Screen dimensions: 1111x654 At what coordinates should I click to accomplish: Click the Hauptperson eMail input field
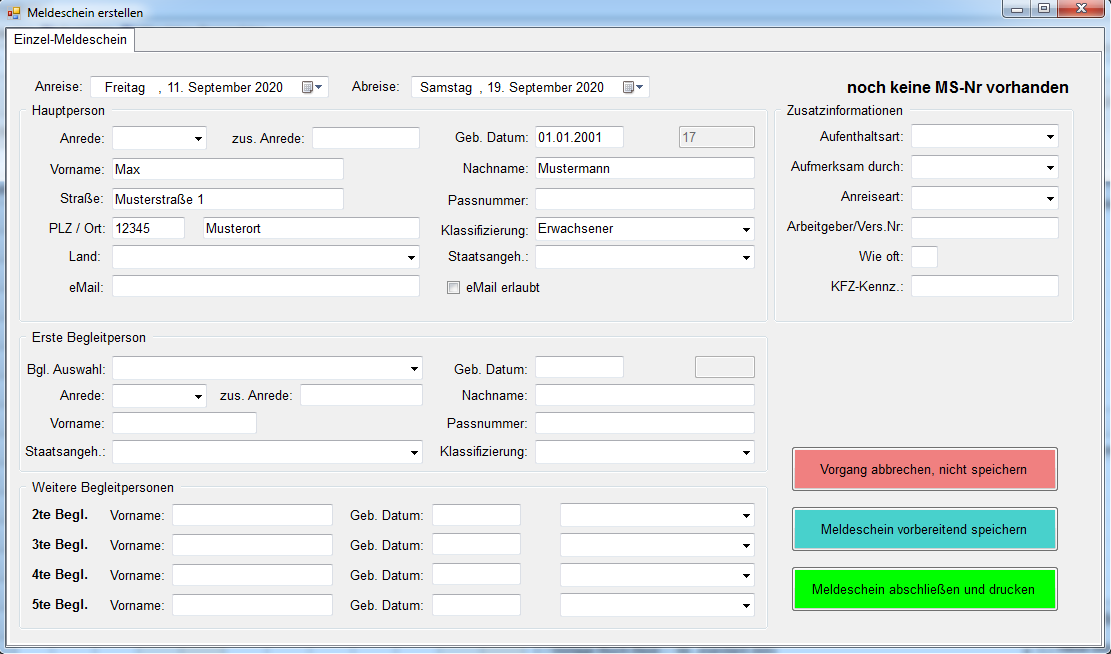[265, 287]
